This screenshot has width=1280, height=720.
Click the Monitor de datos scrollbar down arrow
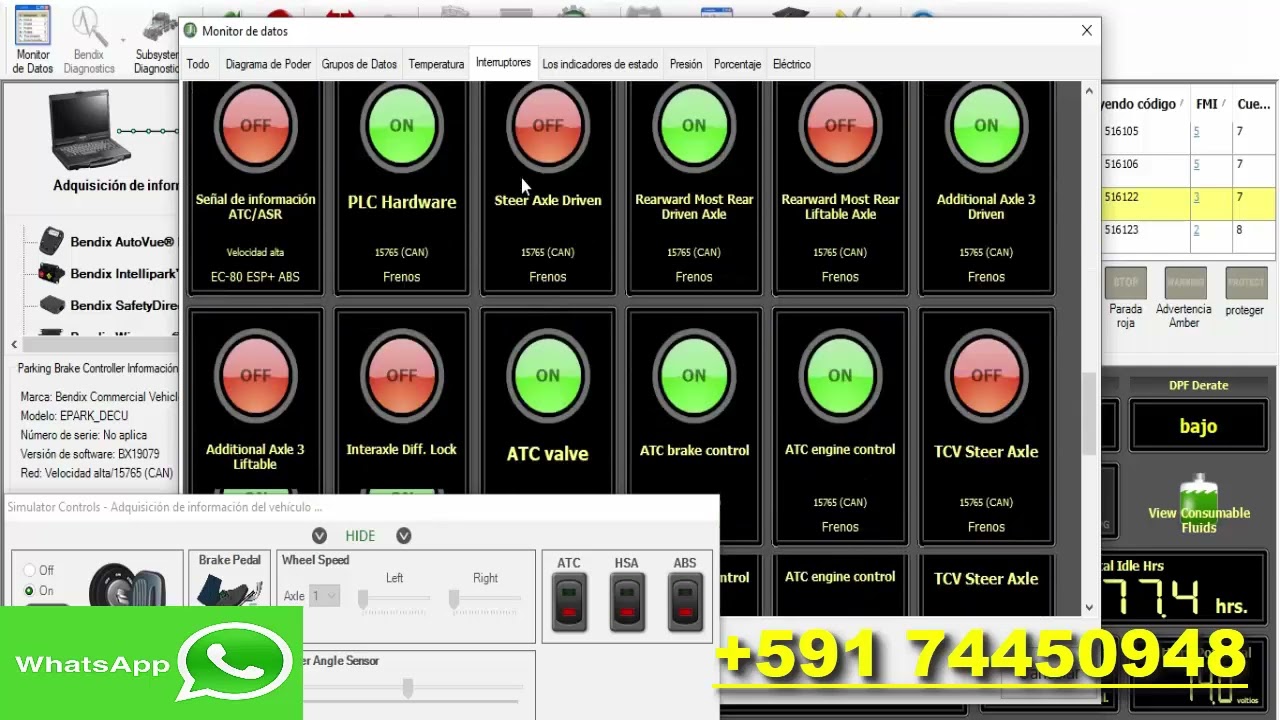(x=1088, y=607)
